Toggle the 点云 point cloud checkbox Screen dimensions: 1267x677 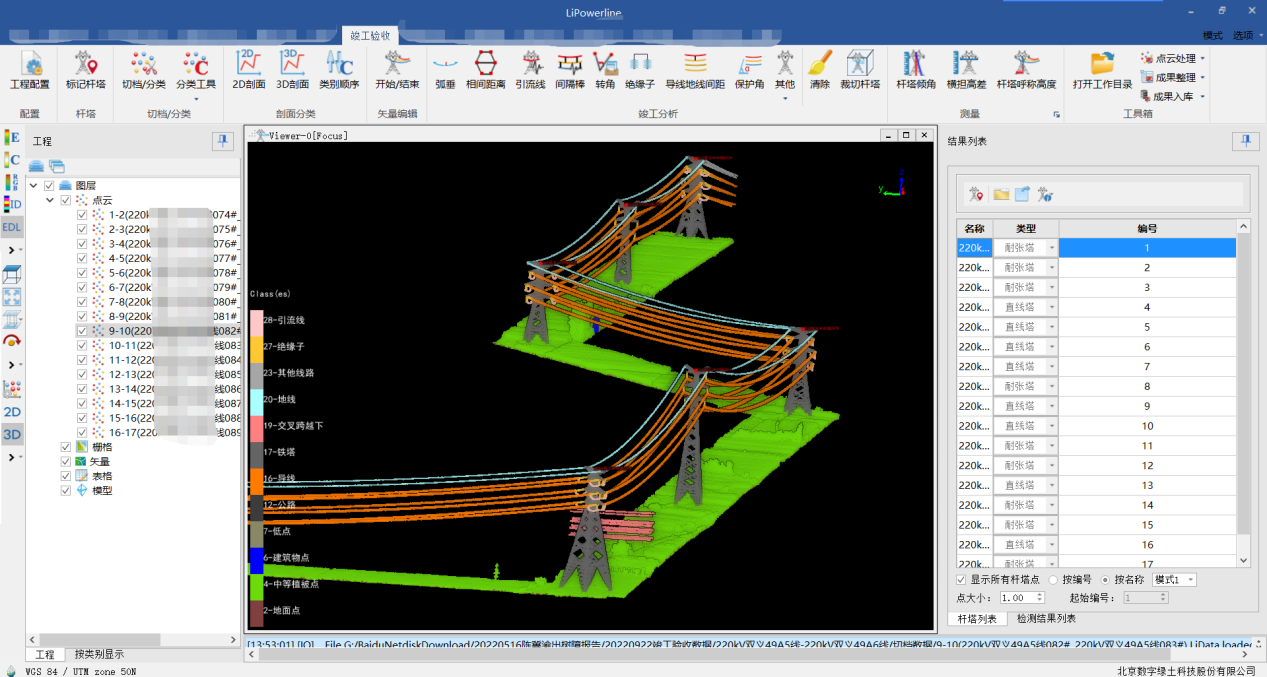coord(66,200)
